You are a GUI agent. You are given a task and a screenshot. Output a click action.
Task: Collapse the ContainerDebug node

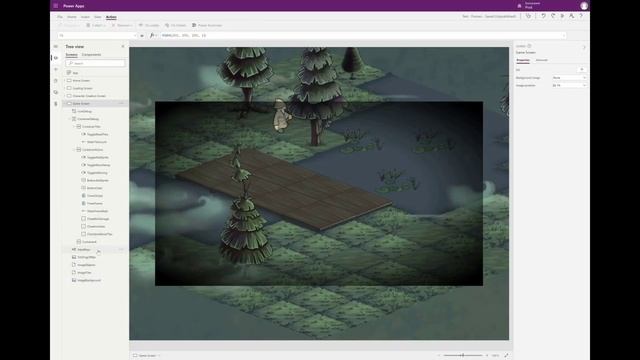[x=69, y=119]
